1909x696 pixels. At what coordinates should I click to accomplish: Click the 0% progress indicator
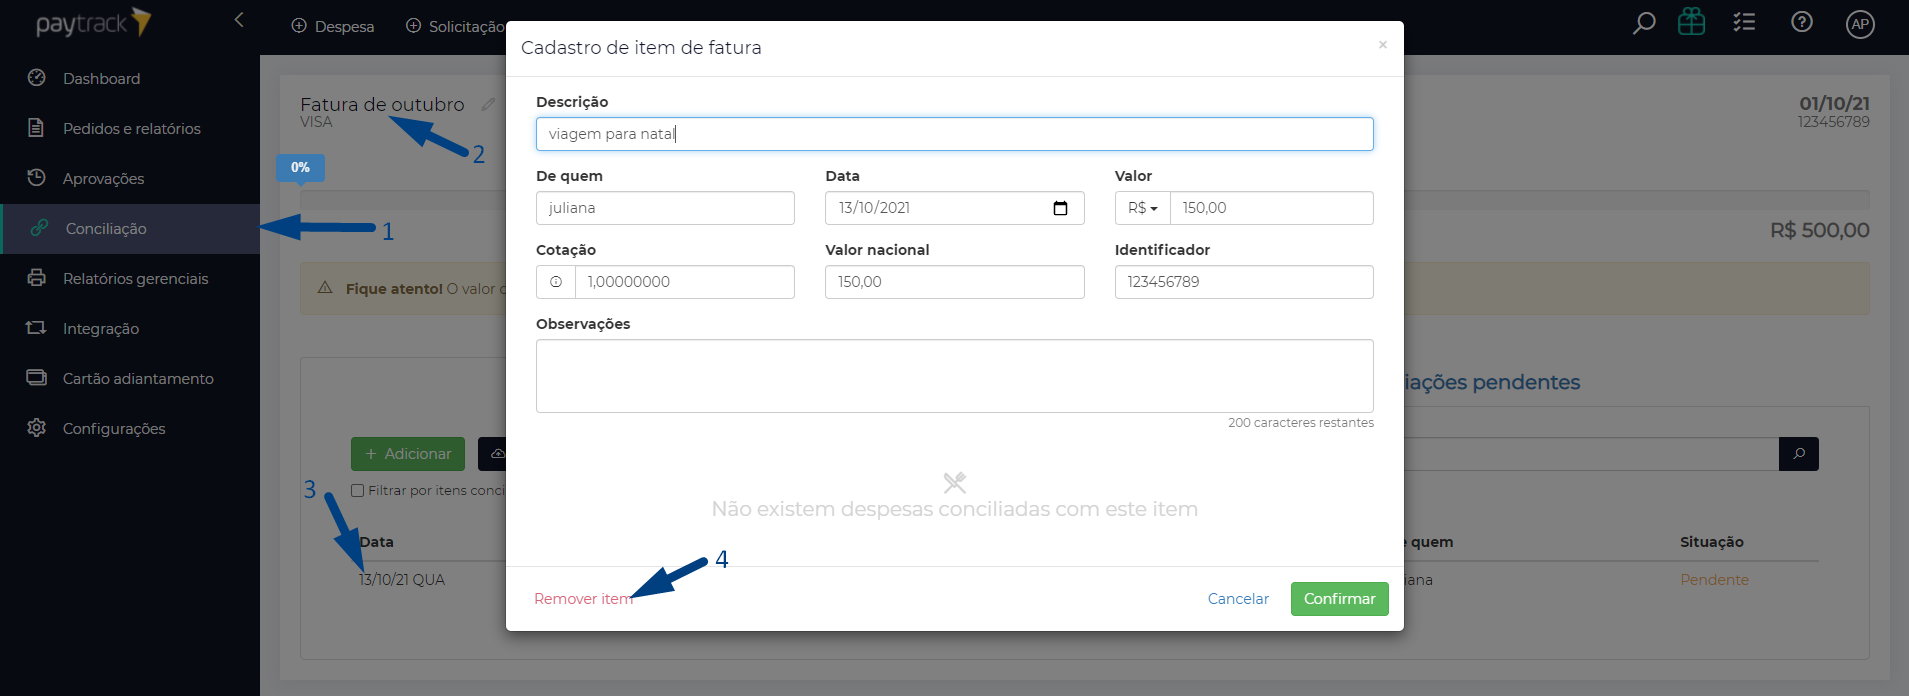pos(300,168)
